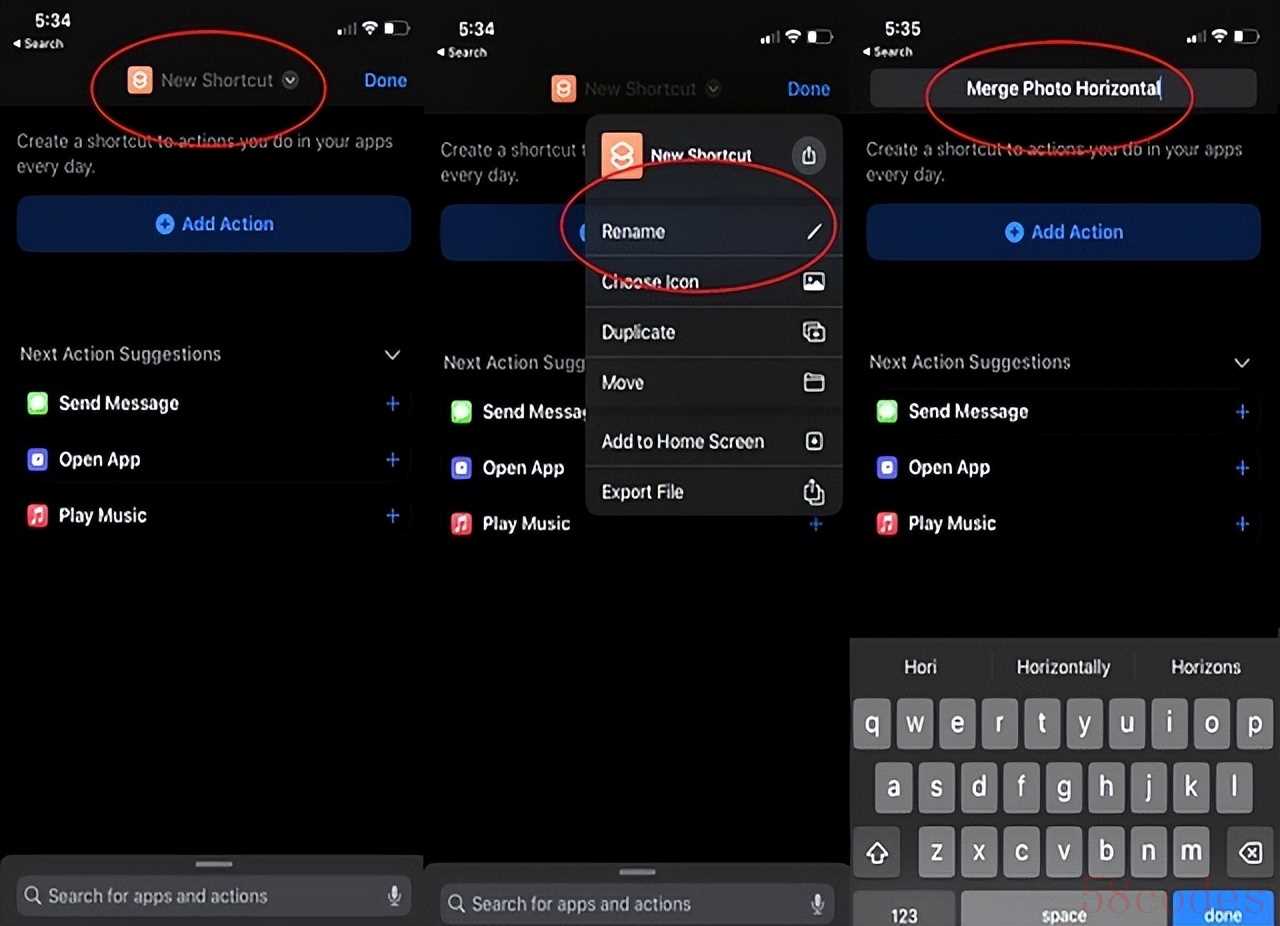Tap Play Music's red icon in first phone screen
The image size is (1280, 926).
(37, 516)
